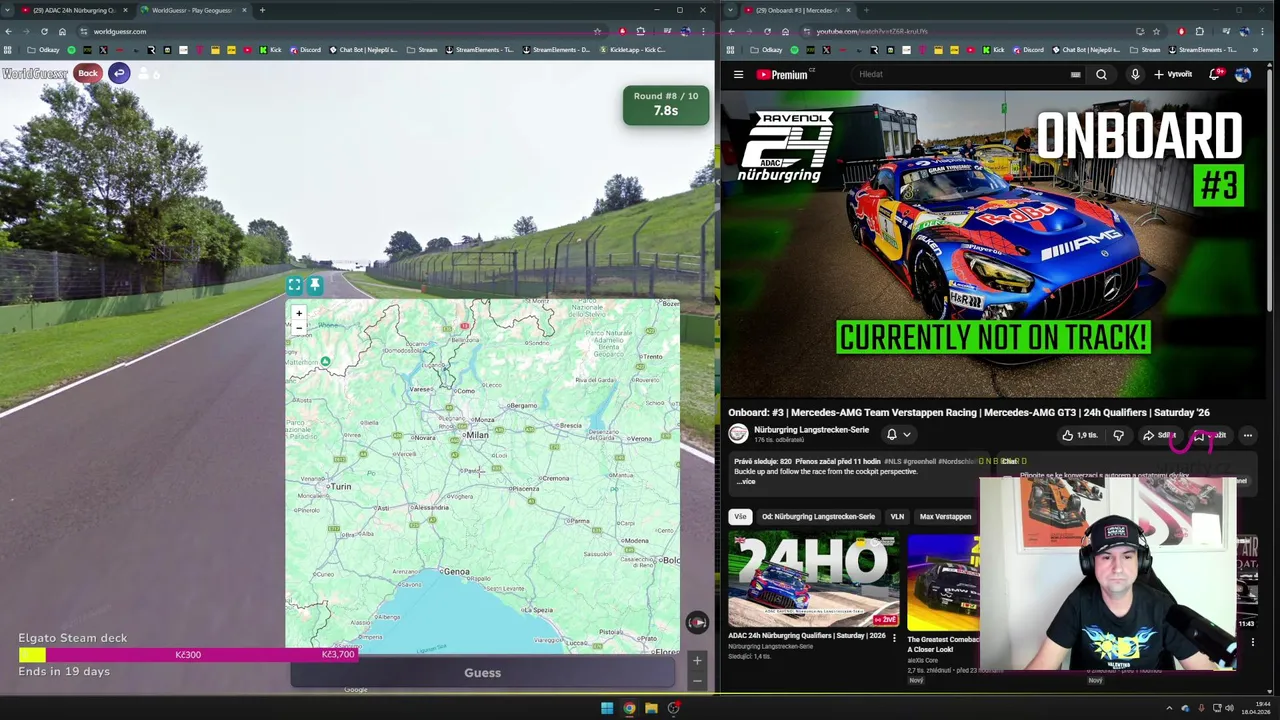This screenshot has height=720, width=1280.
Task: Open options for the ADAC 24h Qualifiers video
Action: (x=894, y=637)
